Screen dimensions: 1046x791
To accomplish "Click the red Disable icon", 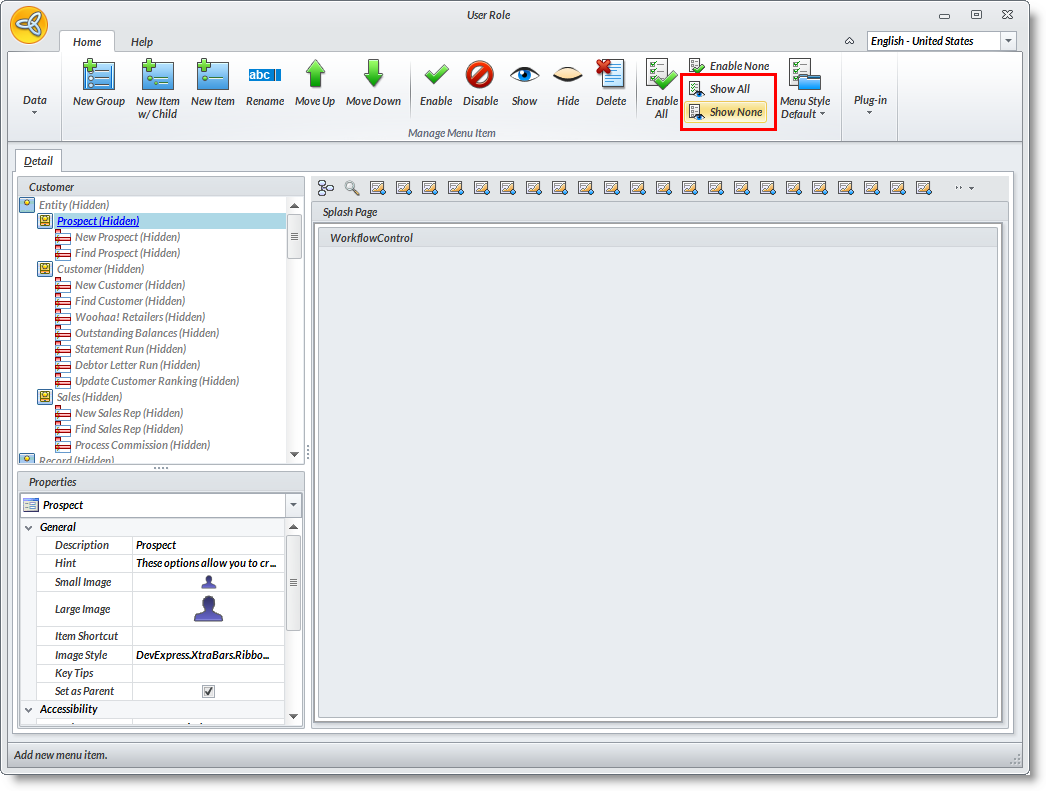I will pos(480,76).
